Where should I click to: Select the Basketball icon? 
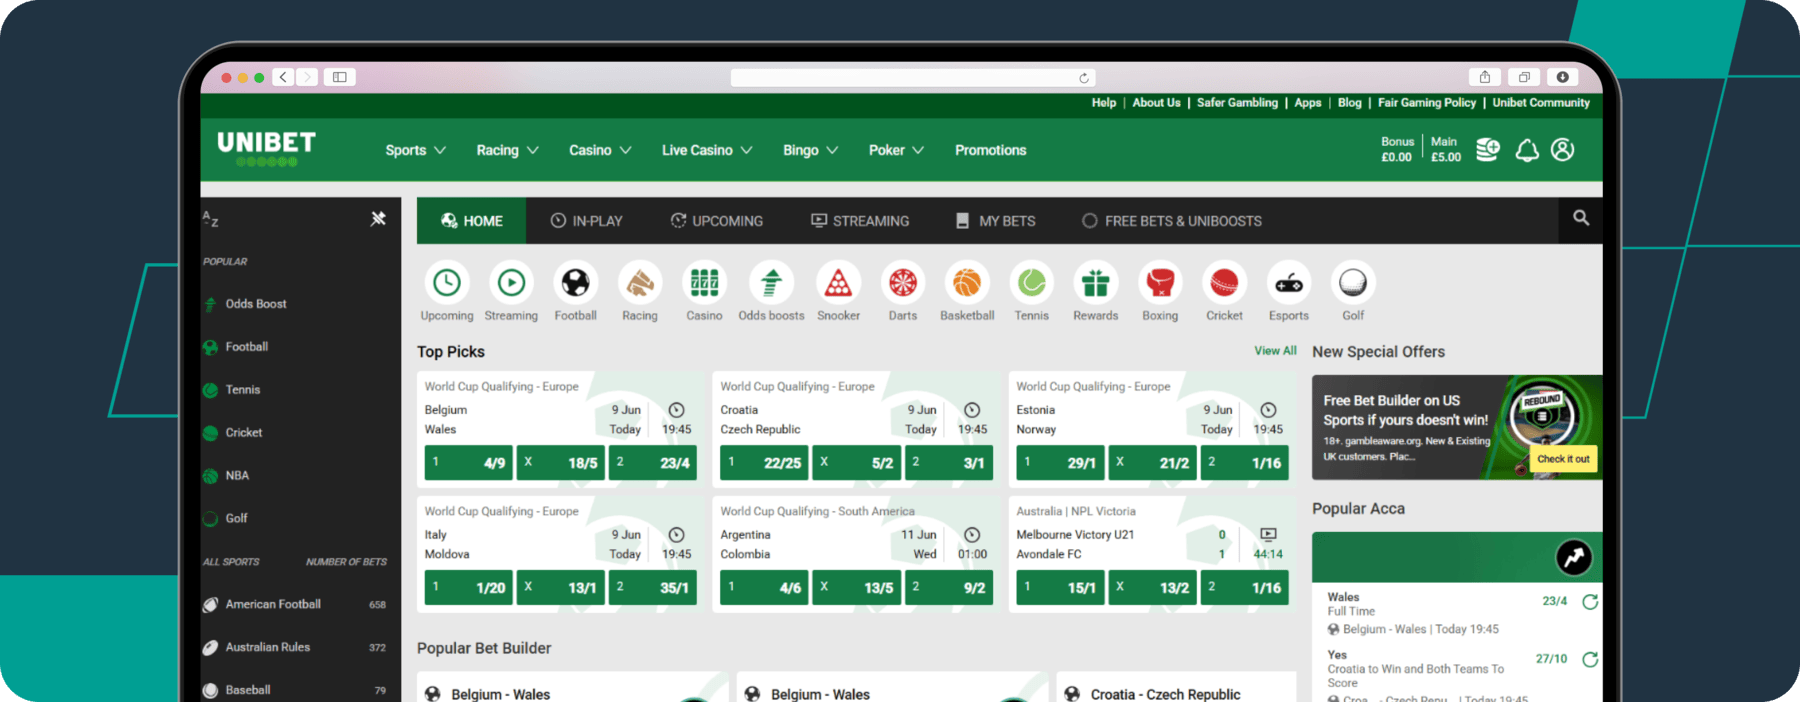tap(967, 283)
